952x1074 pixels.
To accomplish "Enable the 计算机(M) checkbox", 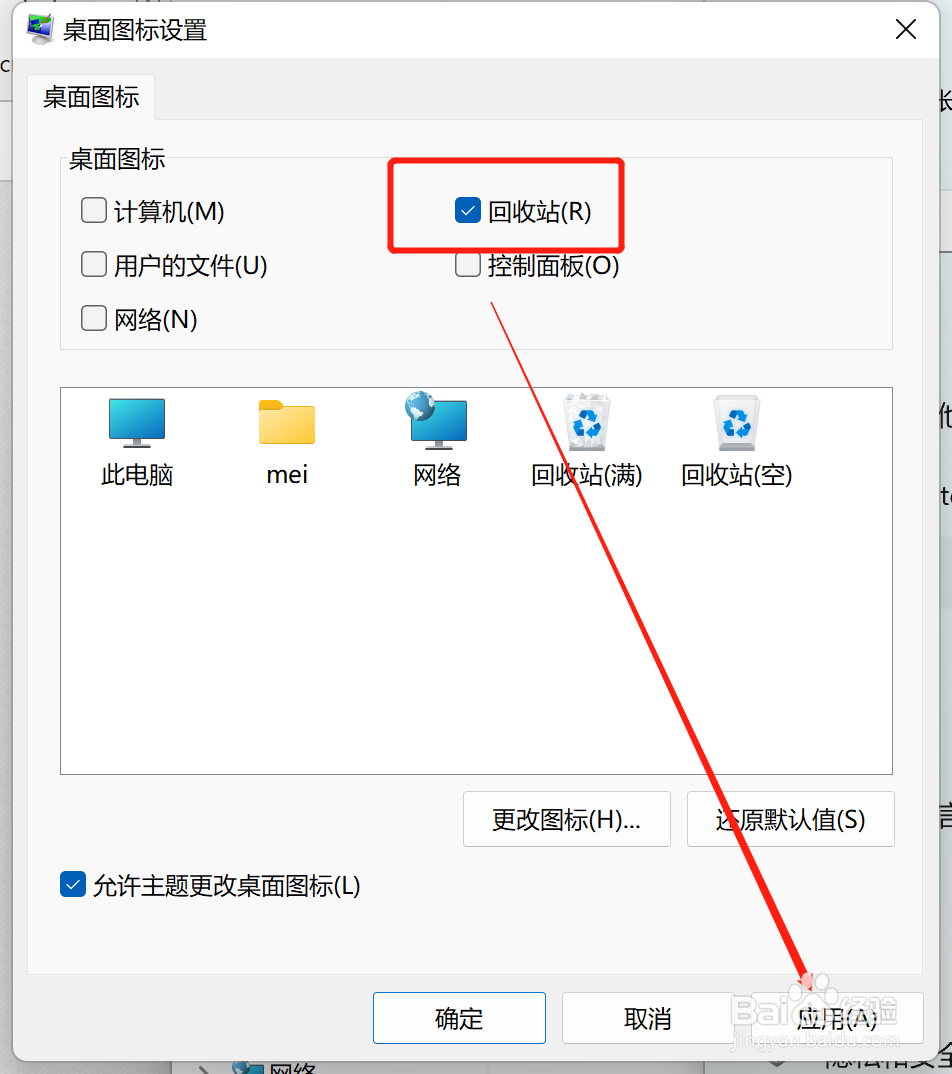I will [94, 211].
